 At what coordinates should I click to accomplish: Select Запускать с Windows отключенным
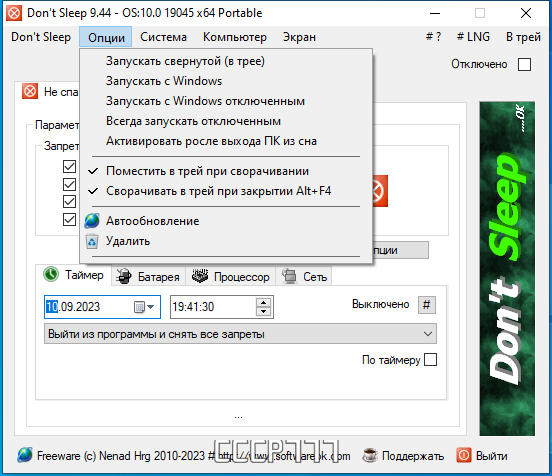[226, 101]
